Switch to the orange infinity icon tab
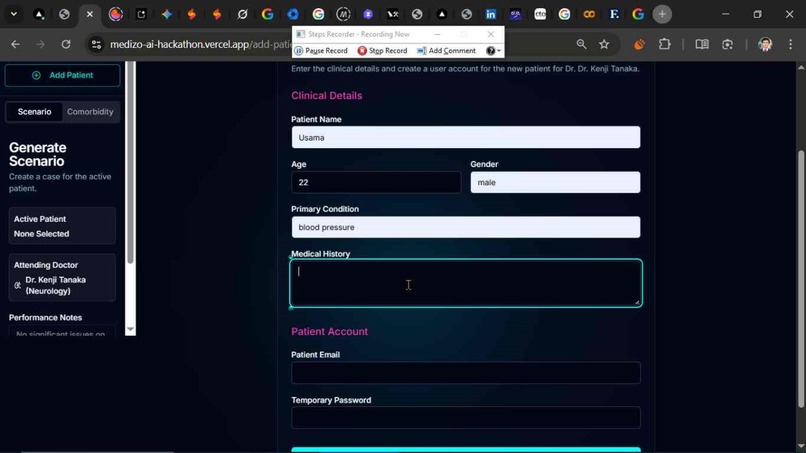The image size is (806, 453). [589, 14]
